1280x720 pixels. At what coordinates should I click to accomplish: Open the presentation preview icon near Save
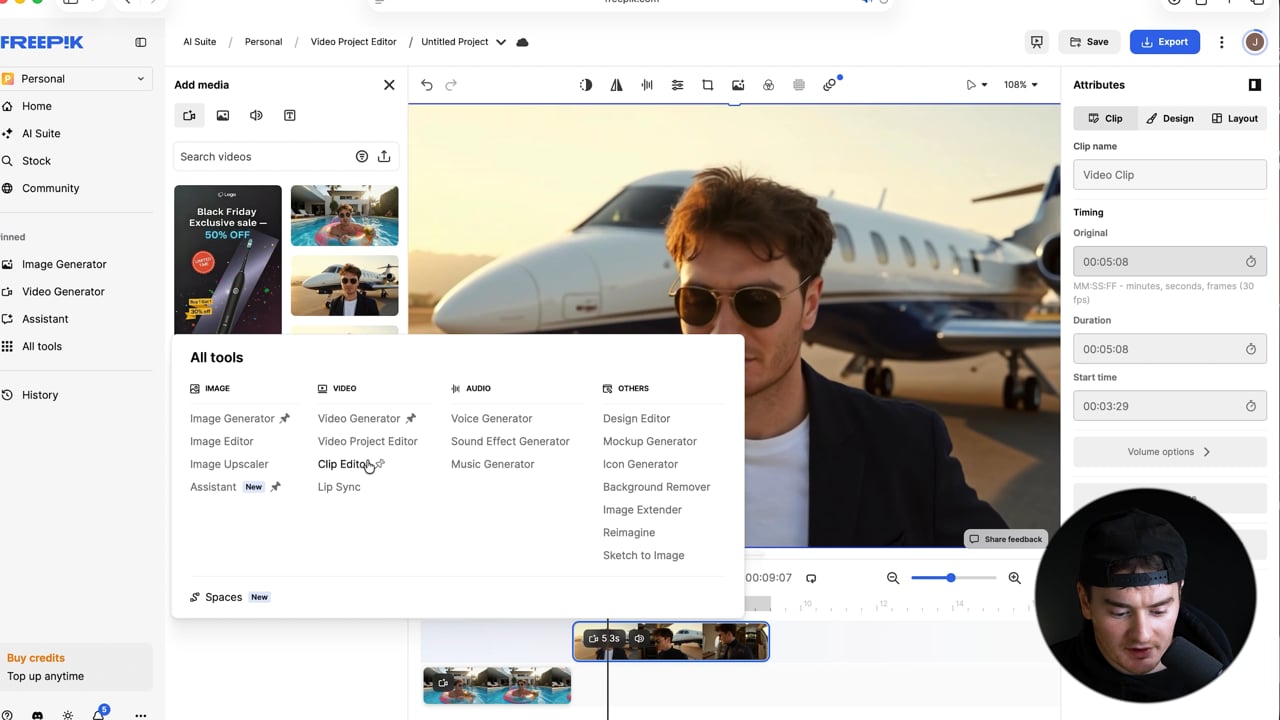[1037, 42]
